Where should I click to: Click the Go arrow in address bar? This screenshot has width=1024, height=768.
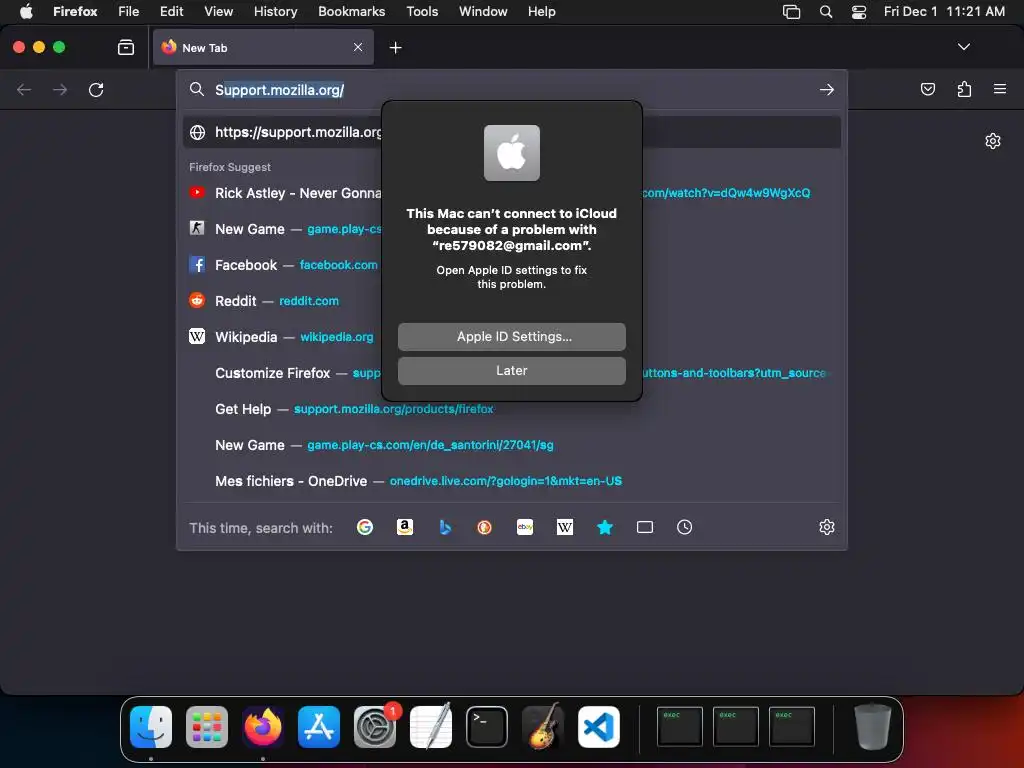827,89
